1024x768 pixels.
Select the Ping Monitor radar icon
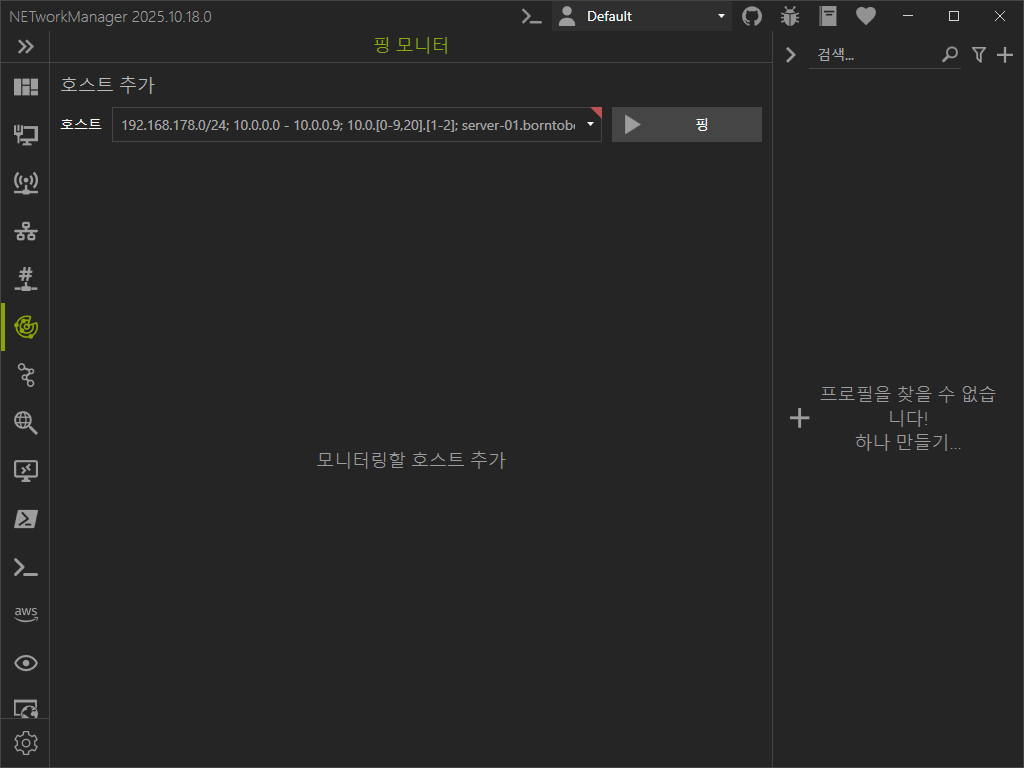click(25, 327)
